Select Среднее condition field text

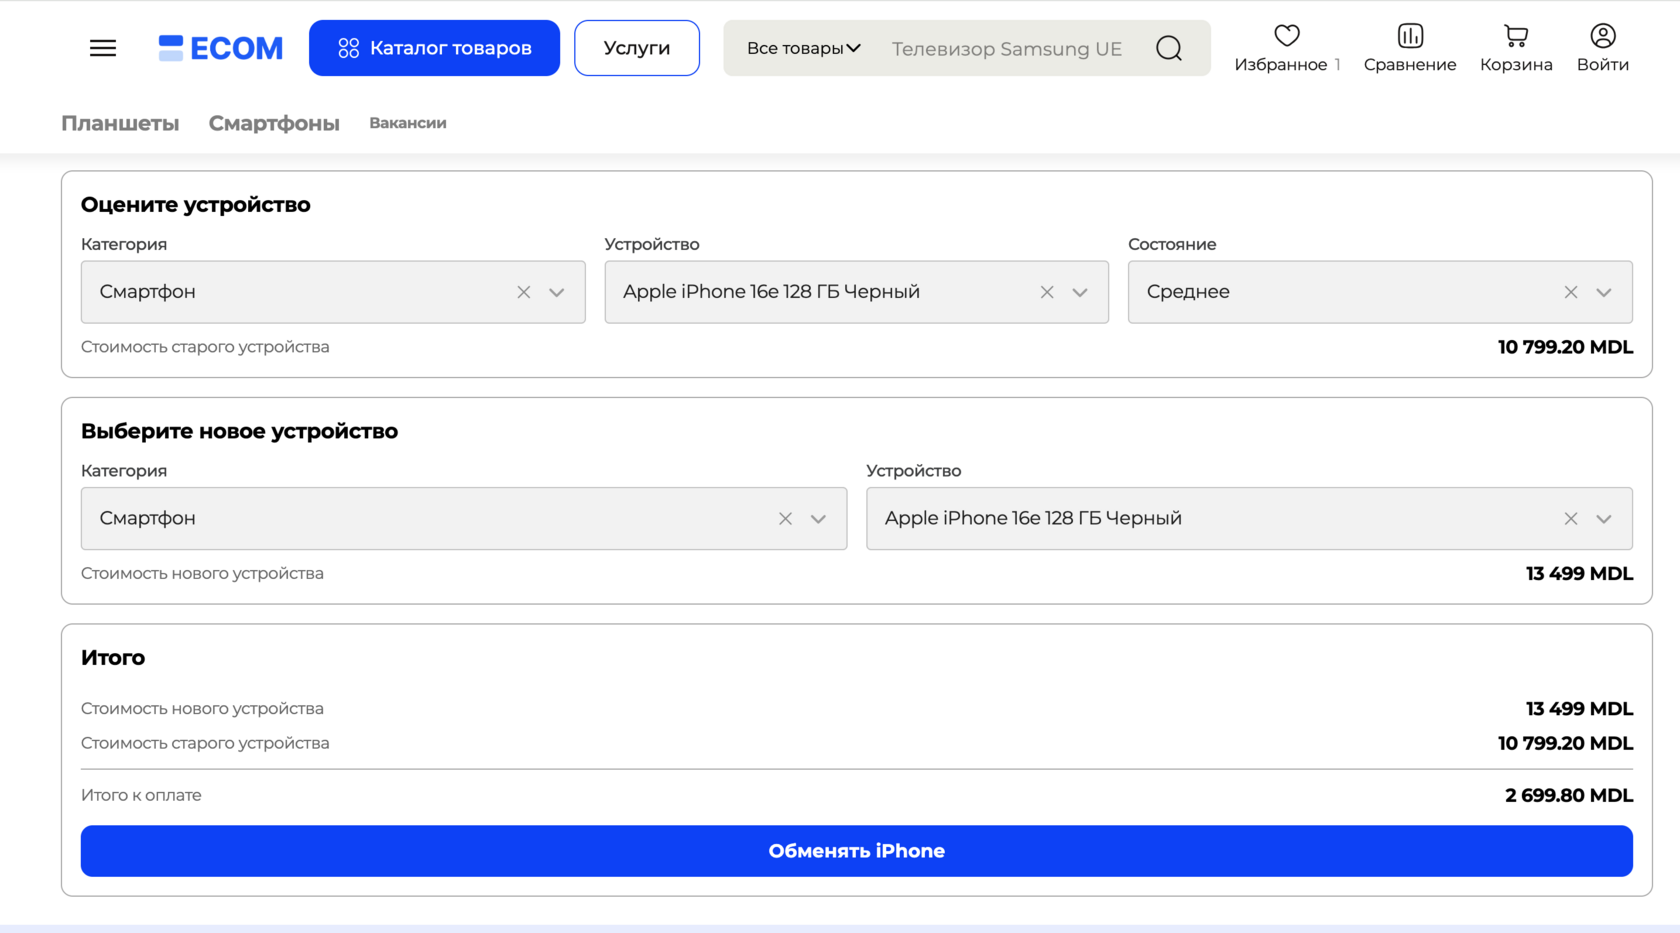click(1188, 292)
